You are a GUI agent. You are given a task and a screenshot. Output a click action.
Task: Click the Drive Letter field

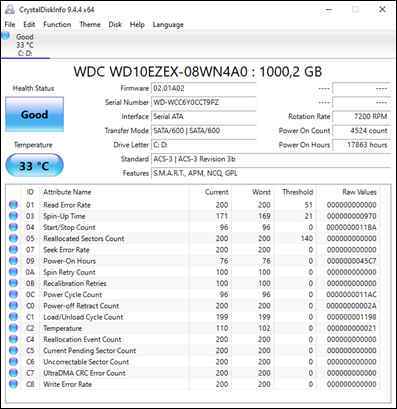pyautogui.click(x=204, y=145)
